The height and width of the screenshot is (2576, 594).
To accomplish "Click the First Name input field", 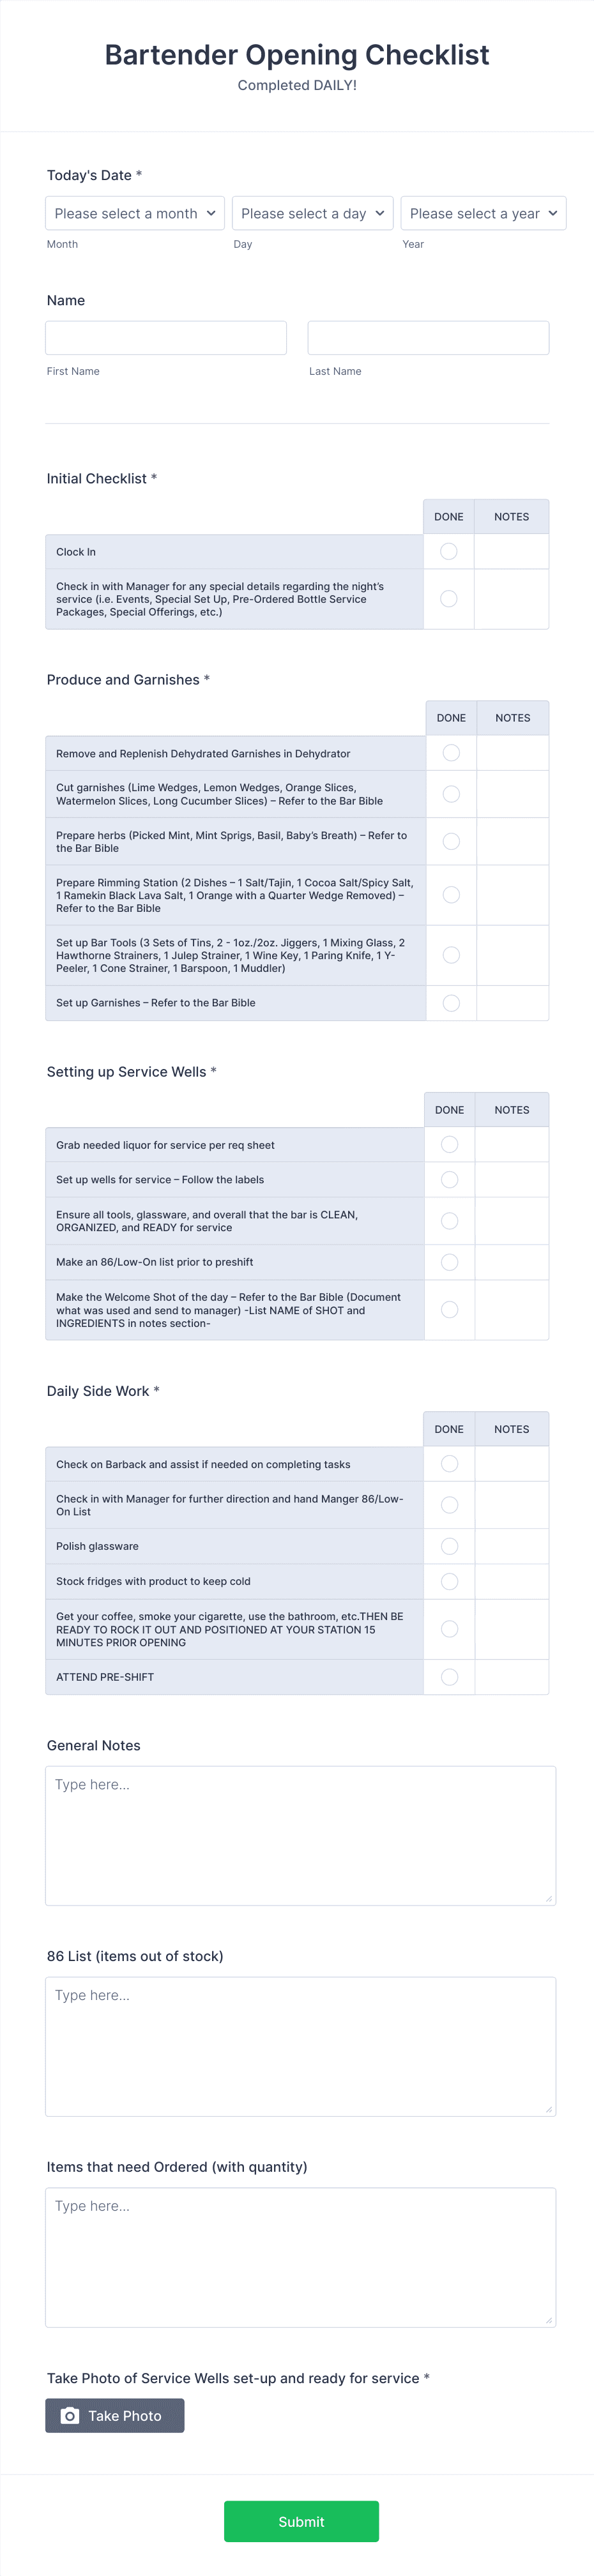I will [x=166, y=338].
